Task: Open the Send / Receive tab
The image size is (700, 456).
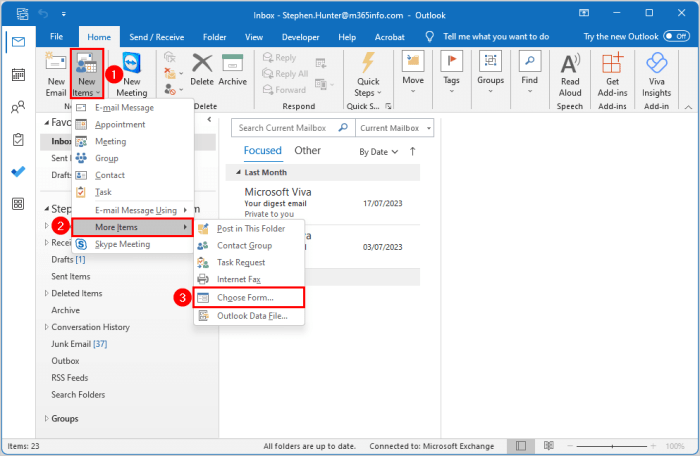Action: click(157, 37)
